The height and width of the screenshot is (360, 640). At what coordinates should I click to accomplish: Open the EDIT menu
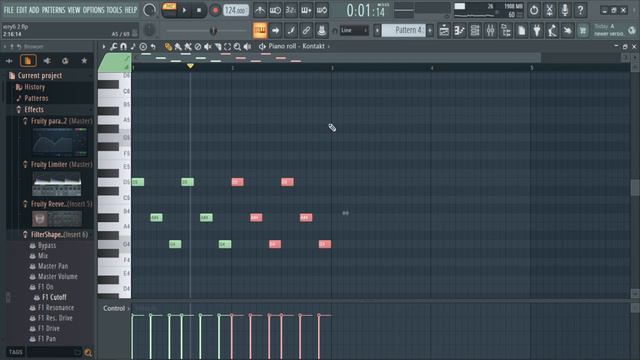point(22,10)
